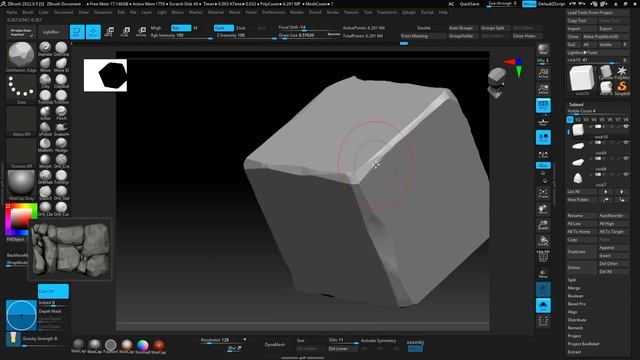
Task: Open the Alpha menu
Action: 11,12
